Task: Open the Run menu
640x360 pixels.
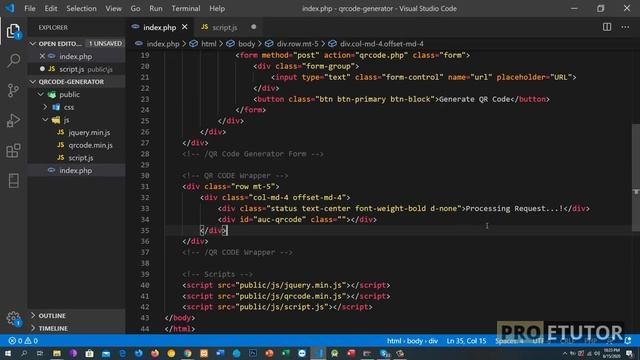Action: pos(156,8)
